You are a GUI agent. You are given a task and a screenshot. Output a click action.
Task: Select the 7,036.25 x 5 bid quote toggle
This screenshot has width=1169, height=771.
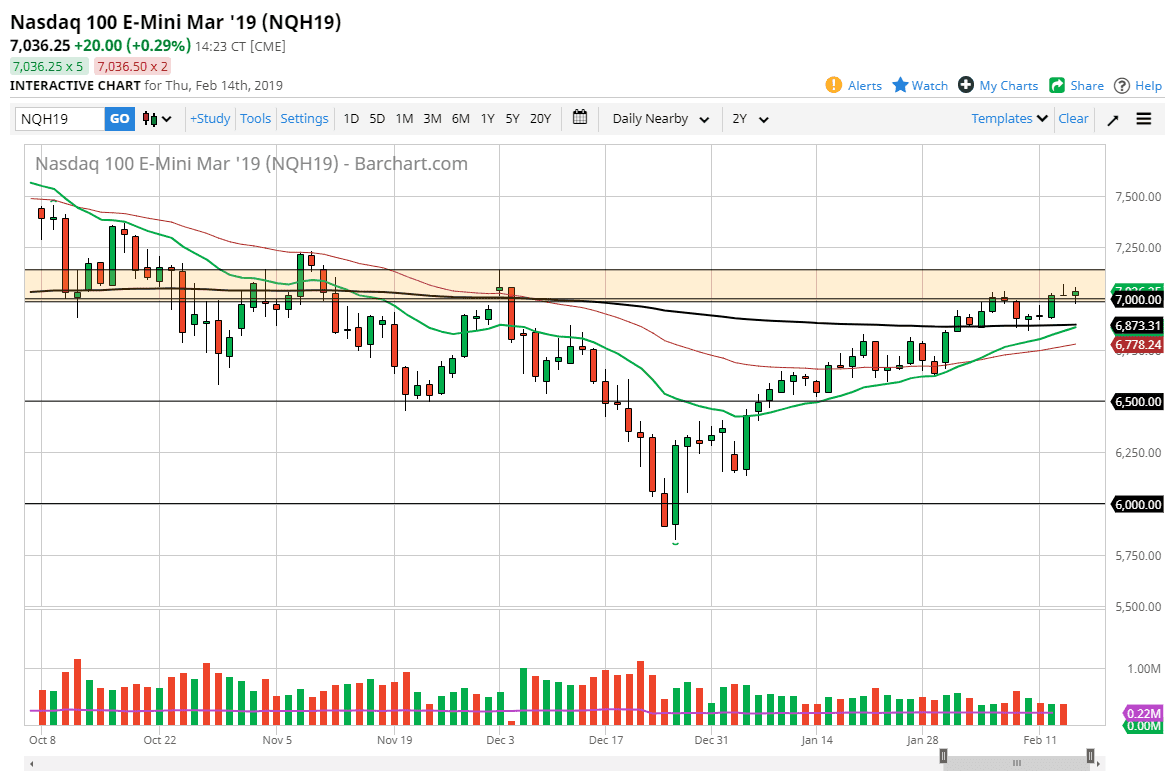click(x=48, y=65)
